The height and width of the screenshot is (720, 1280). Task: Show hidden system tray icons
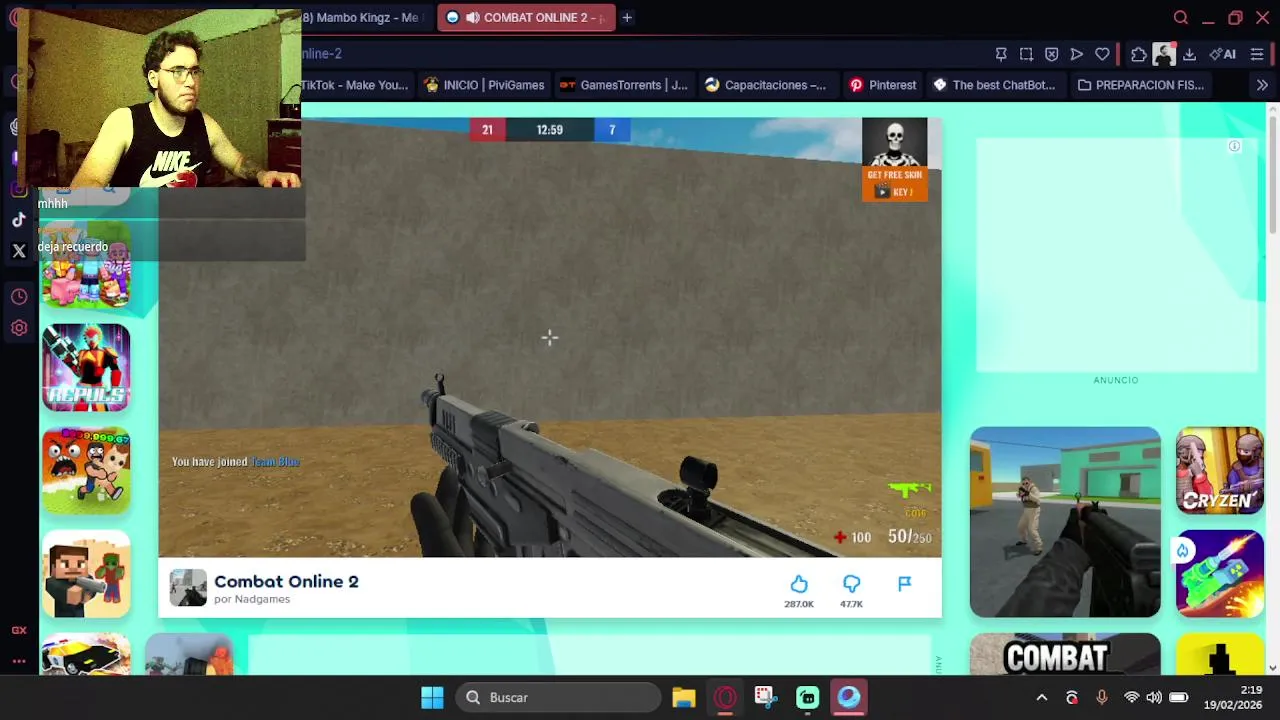[1042, 697]
